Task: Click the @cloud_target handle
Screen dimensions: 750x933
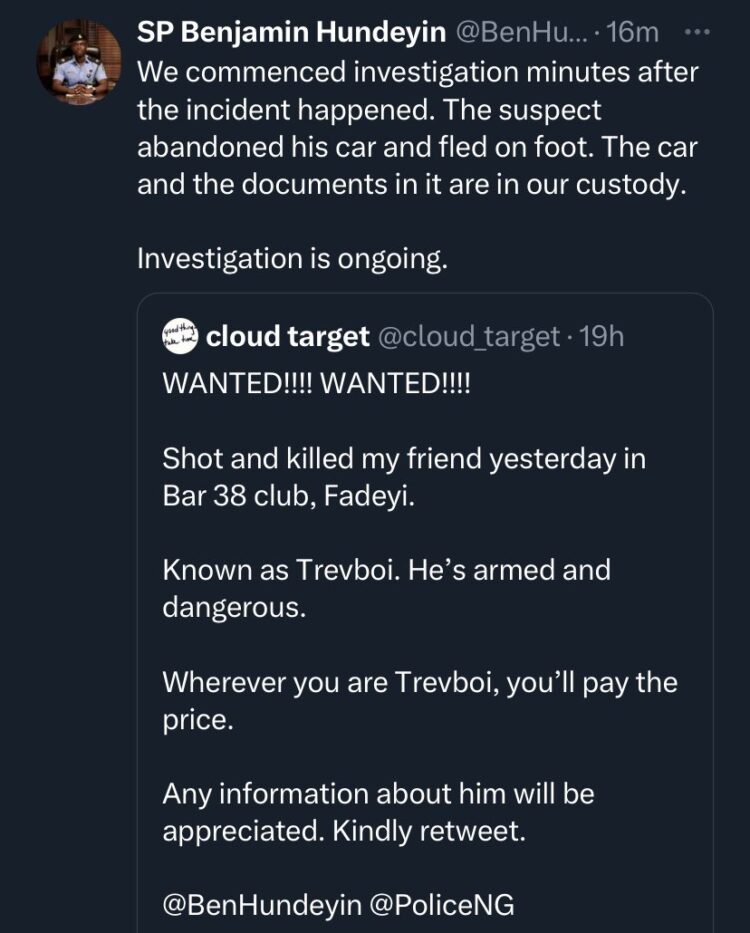Action: [467, 337]
